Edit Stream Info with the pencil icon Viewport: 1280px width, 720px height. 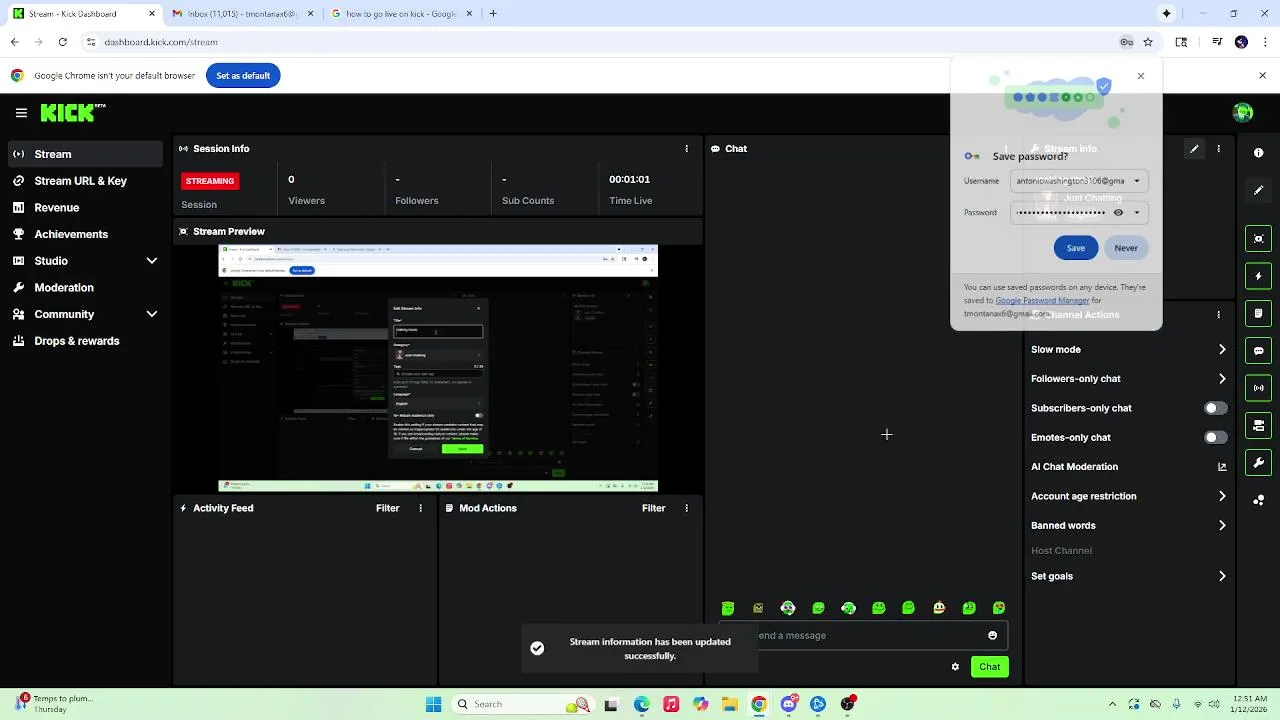[1194, 149]
